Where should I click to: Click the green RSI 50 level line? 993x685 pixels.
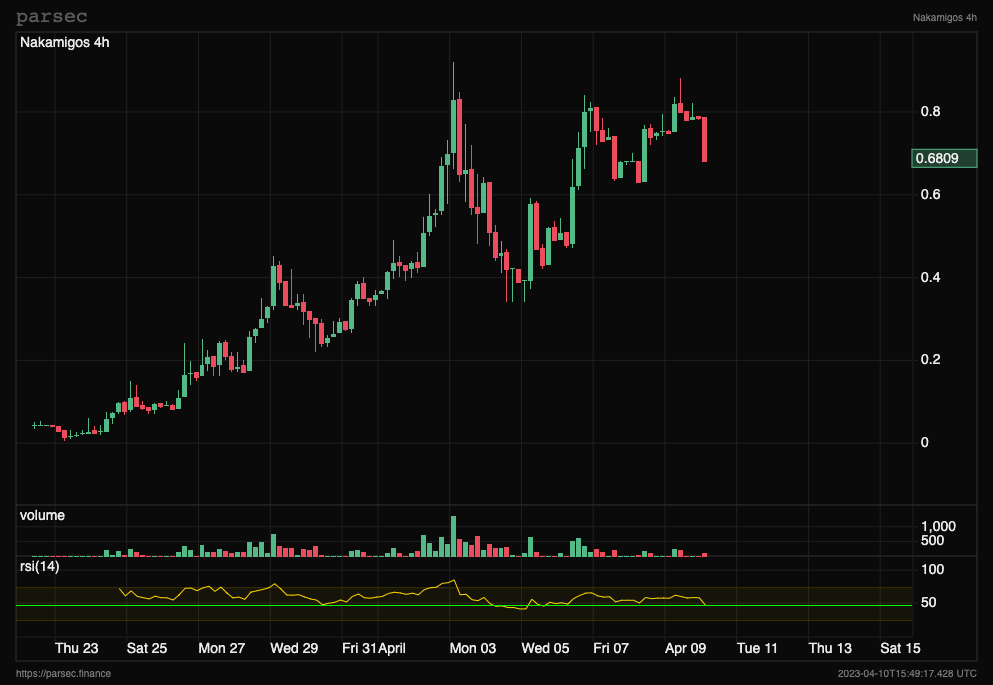click(x=464, y=606)
